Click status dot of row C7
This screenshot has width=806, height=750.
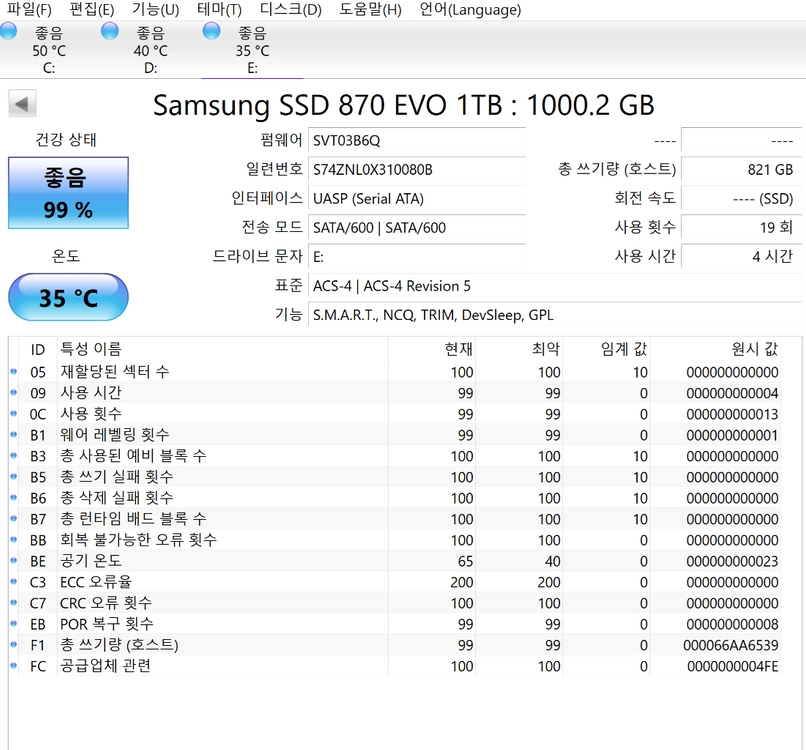pyautogui.click(x=14, y=602)
